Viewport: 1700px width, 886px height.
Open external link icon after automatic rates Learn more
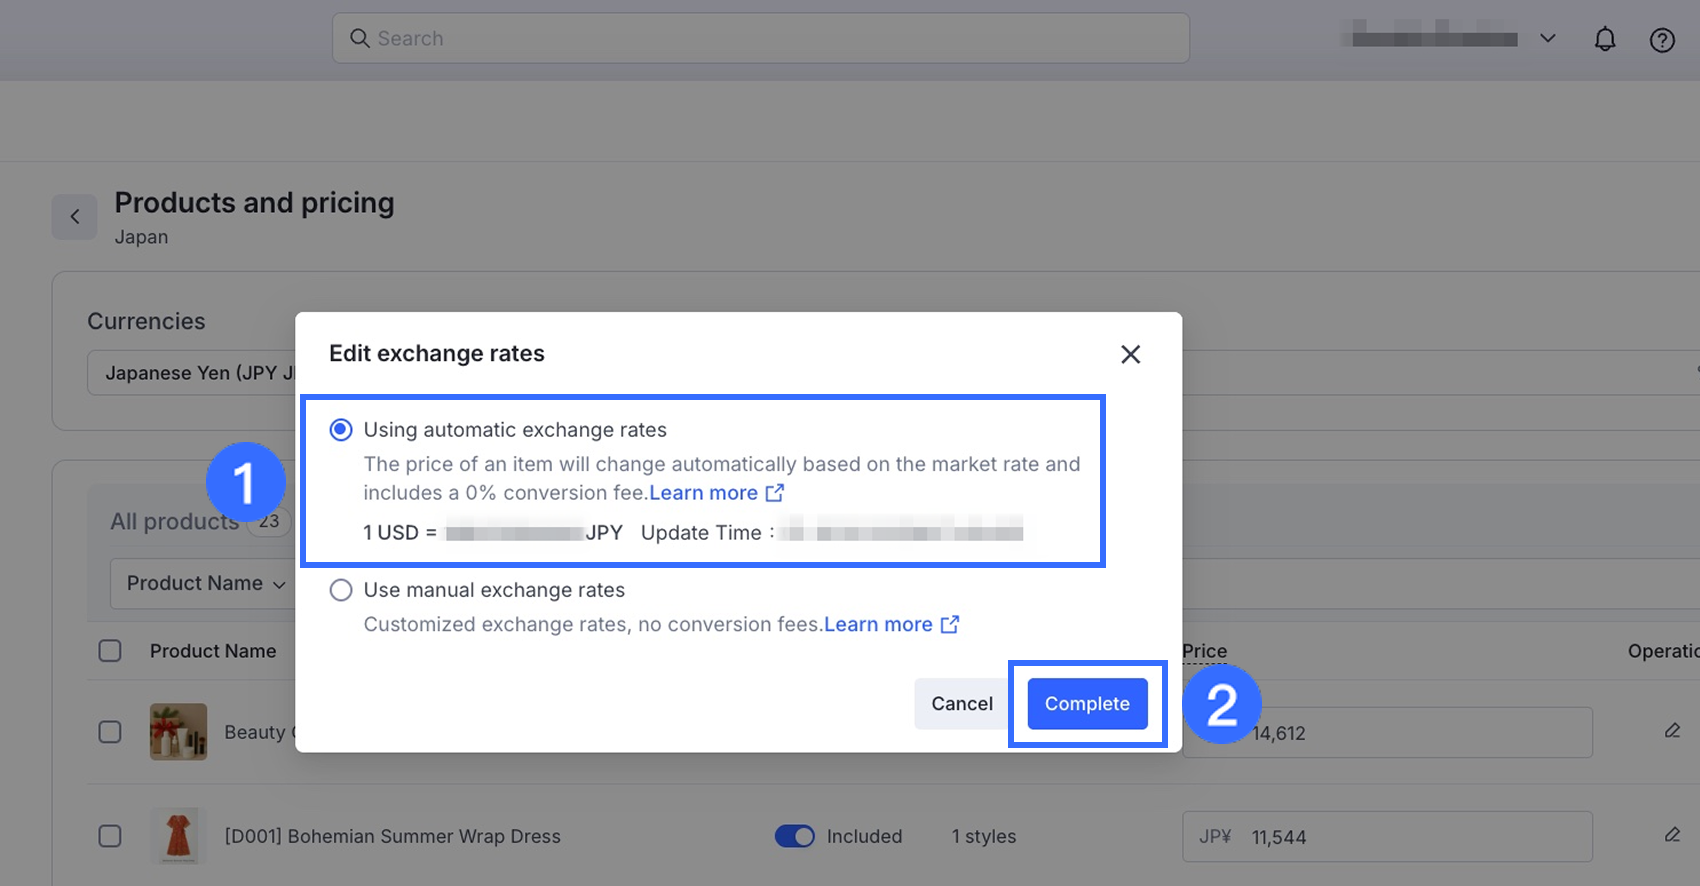pyautogui.click(x=775, y=493)
